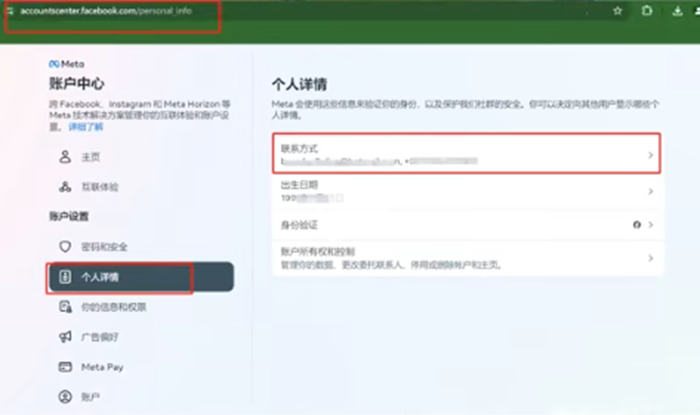Expand the 出生日期 row chevron

pos(650,191)
